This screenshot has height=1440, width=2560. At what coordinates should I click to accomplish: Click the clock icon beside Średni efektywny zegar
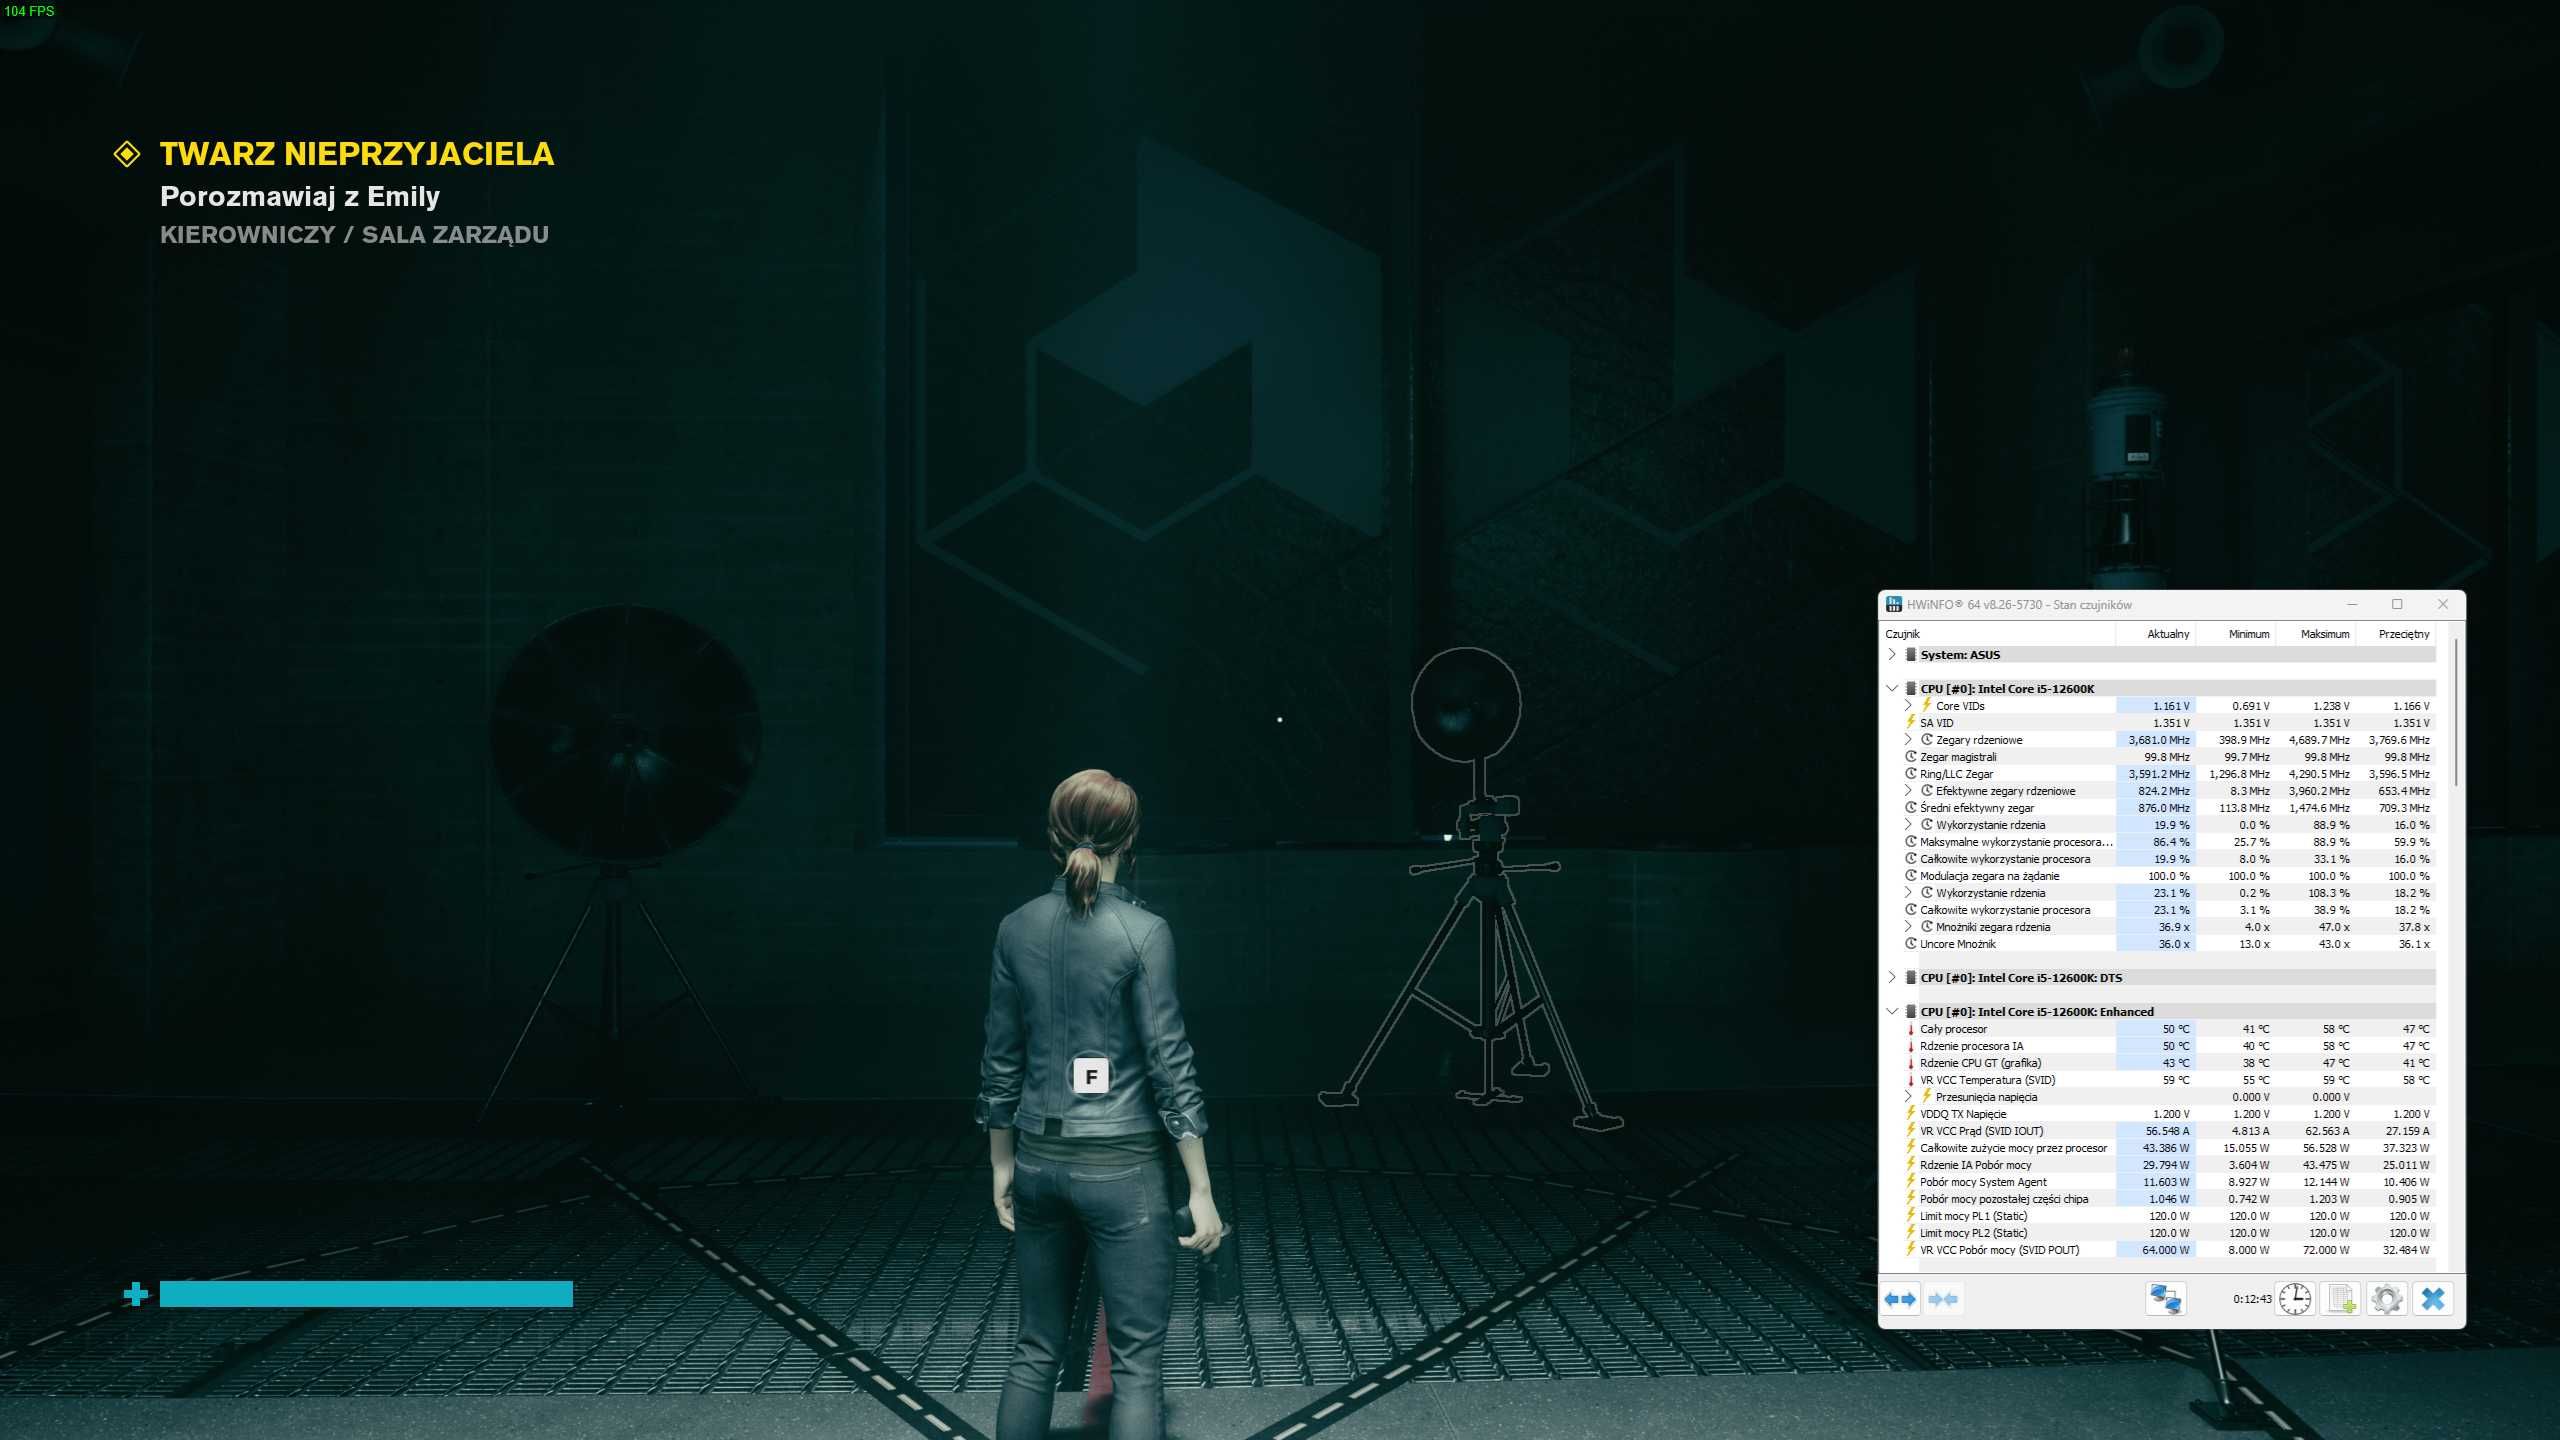pyautogui.click(x=1911, y=808)
